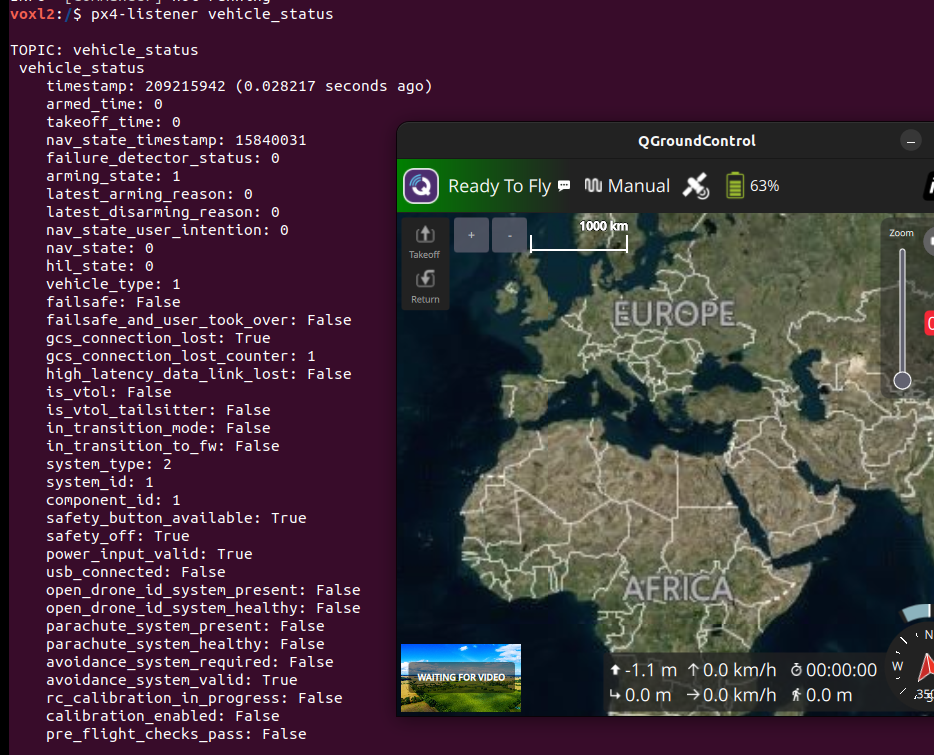
Task: Click the Takeoff tool button
Action: pyautogui.click(x=425, y=242)
